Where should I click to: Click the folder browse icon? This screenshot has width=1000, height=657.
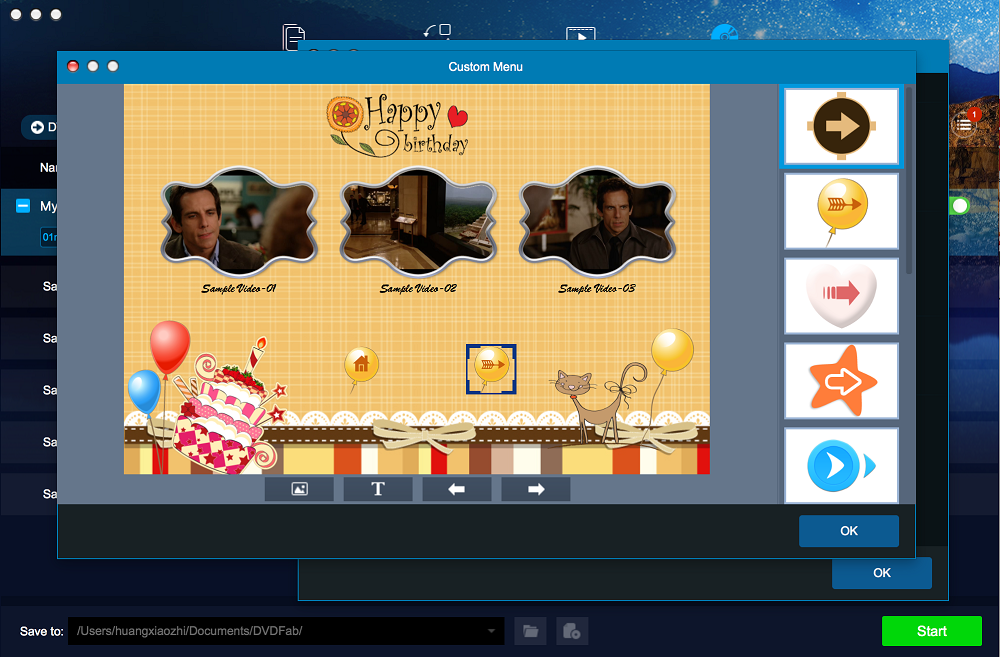pos(530,631)
